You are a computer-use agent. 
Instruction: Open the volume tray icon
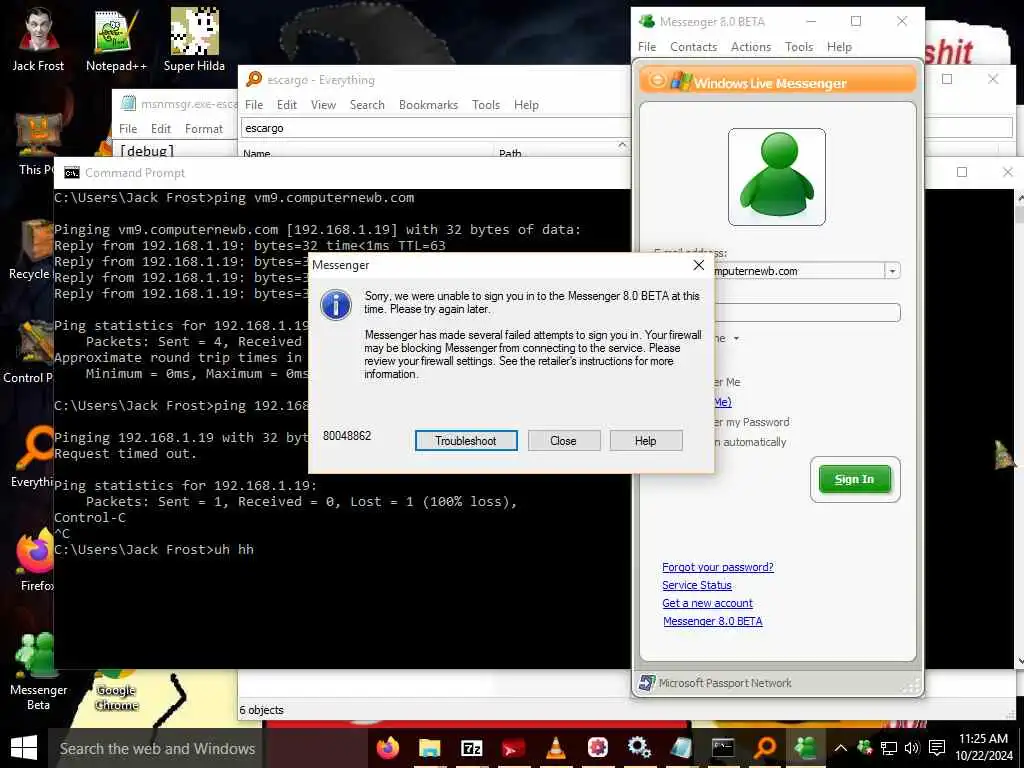click(x=912, y=748)
